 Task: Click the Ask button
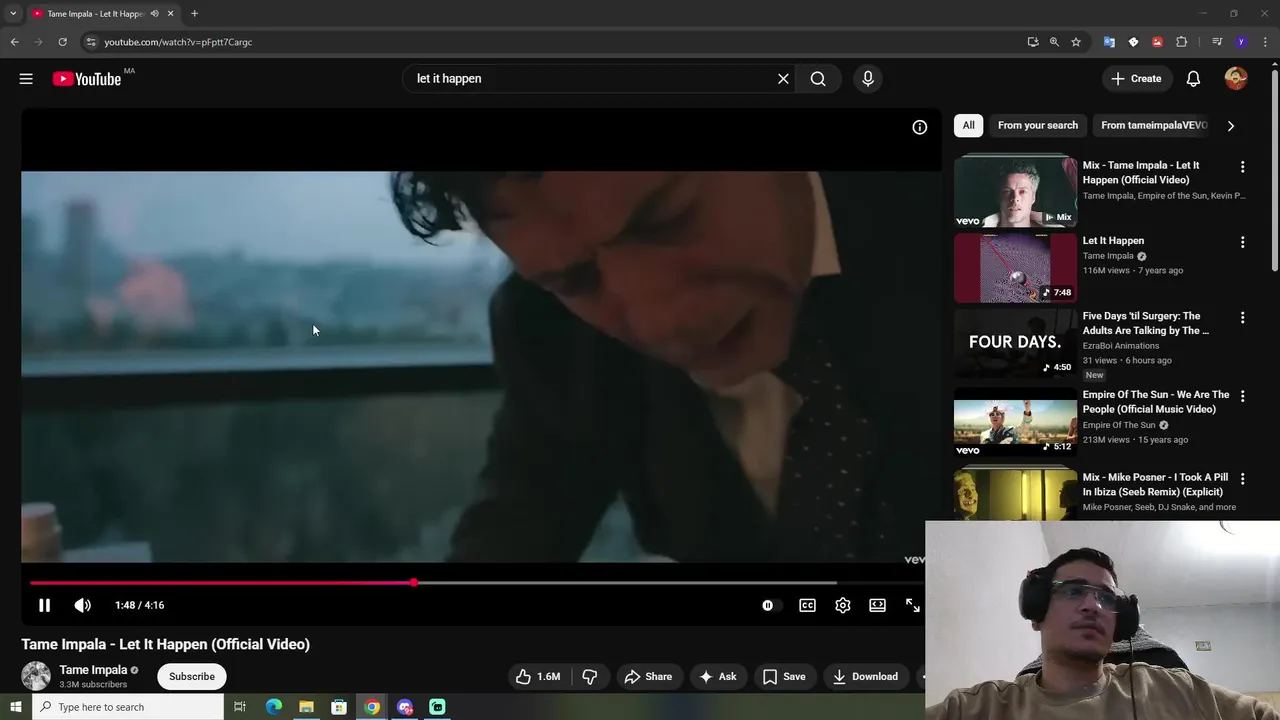[x=717, y=677]
